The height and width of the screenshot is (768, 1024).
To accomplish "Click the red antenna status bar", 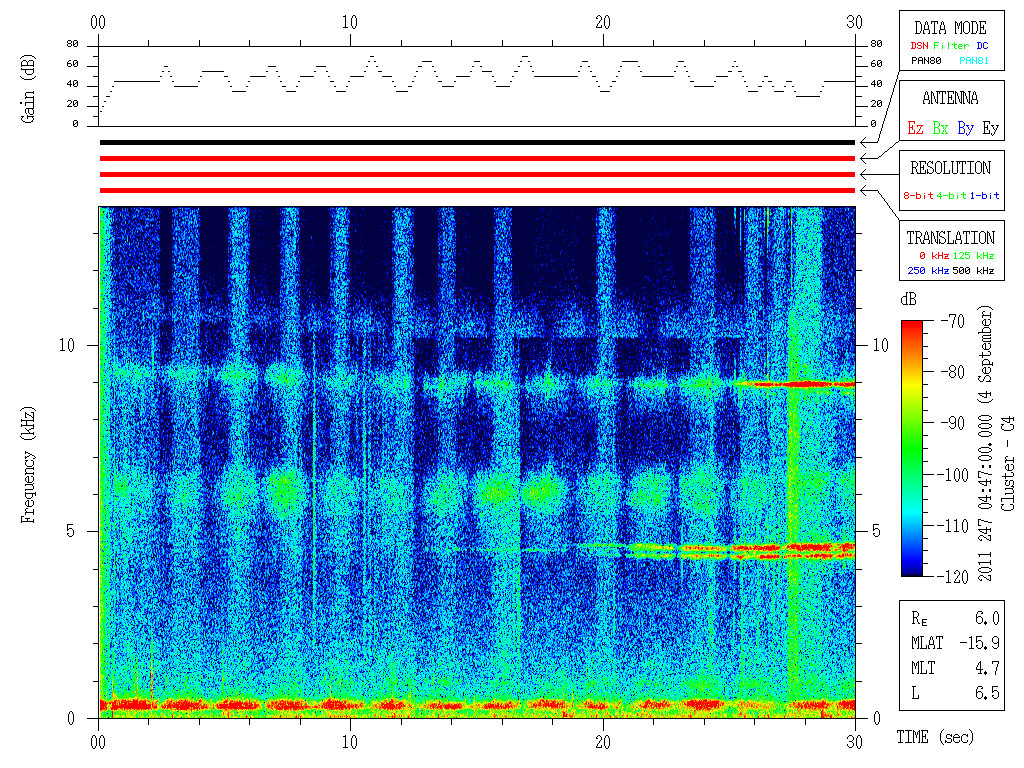I will pos(477,158).
